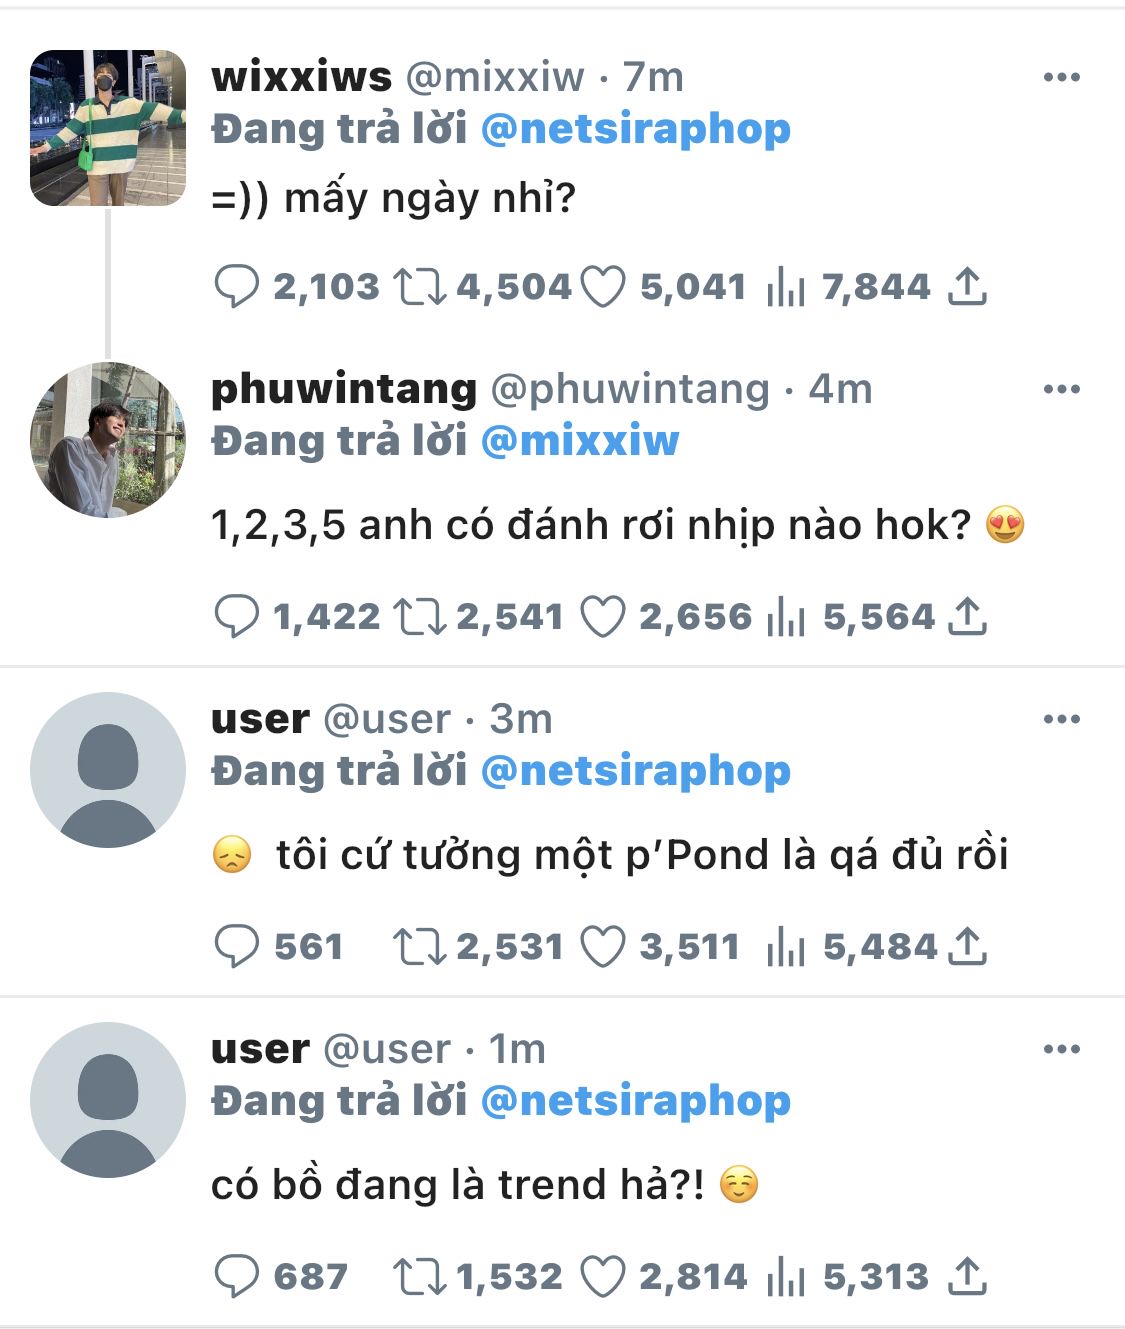Open more options for wixxiws tweet
1125x1329 pixels.
pos(1061,77)
